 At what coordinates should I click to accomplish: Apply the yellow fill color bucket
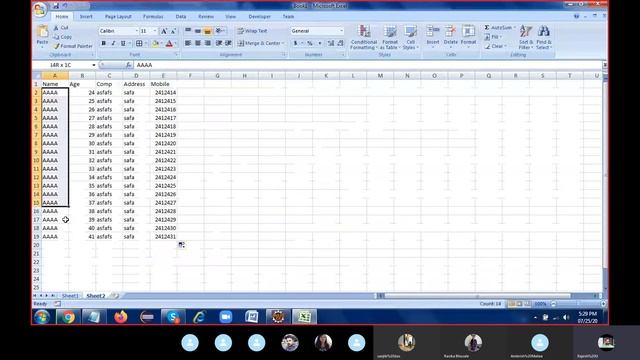click(x=155, y=43)
